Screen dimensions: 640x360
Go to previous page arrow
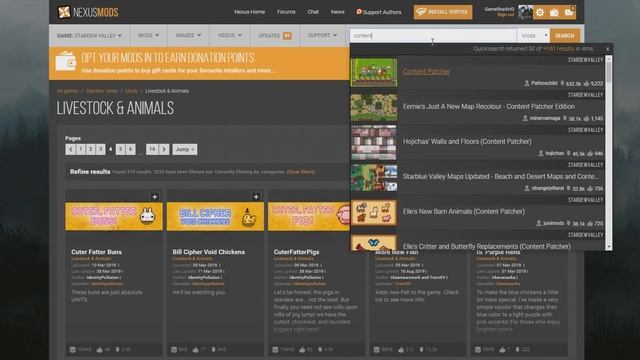coord(70,149)
